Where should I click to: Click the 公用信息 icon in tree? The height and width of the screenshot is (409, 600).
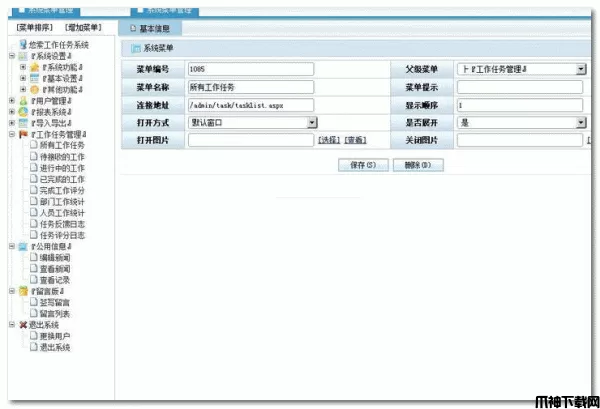click(22, 246)
